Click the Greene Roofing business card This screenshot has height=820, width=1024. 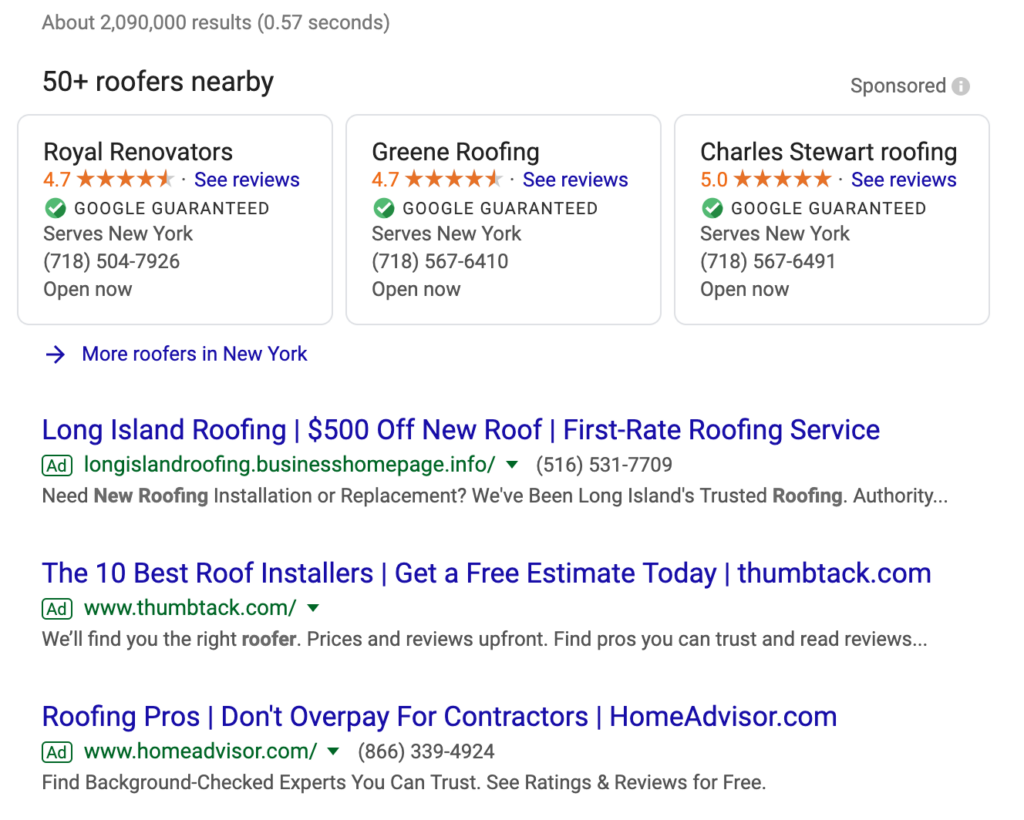point(503,219)
